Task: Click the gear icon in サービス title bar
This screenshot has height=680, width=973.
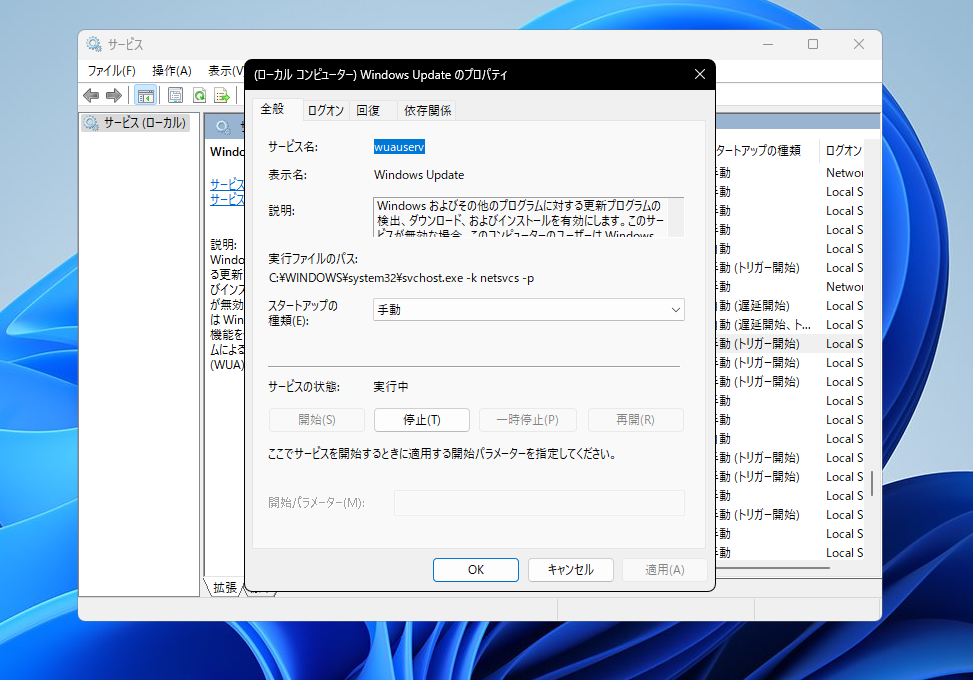Action: pyautogui.click(x=94, y=44)
